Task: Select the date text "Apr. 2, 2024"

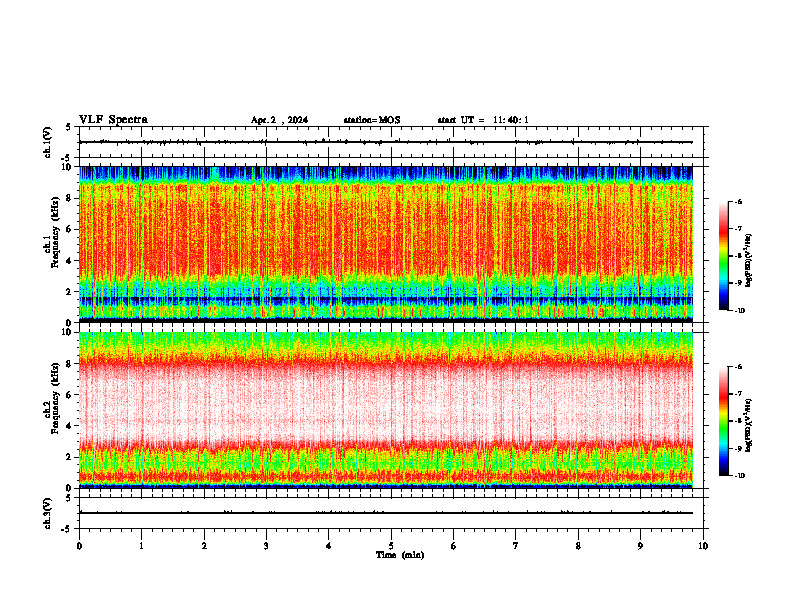Action: (279, 120)
